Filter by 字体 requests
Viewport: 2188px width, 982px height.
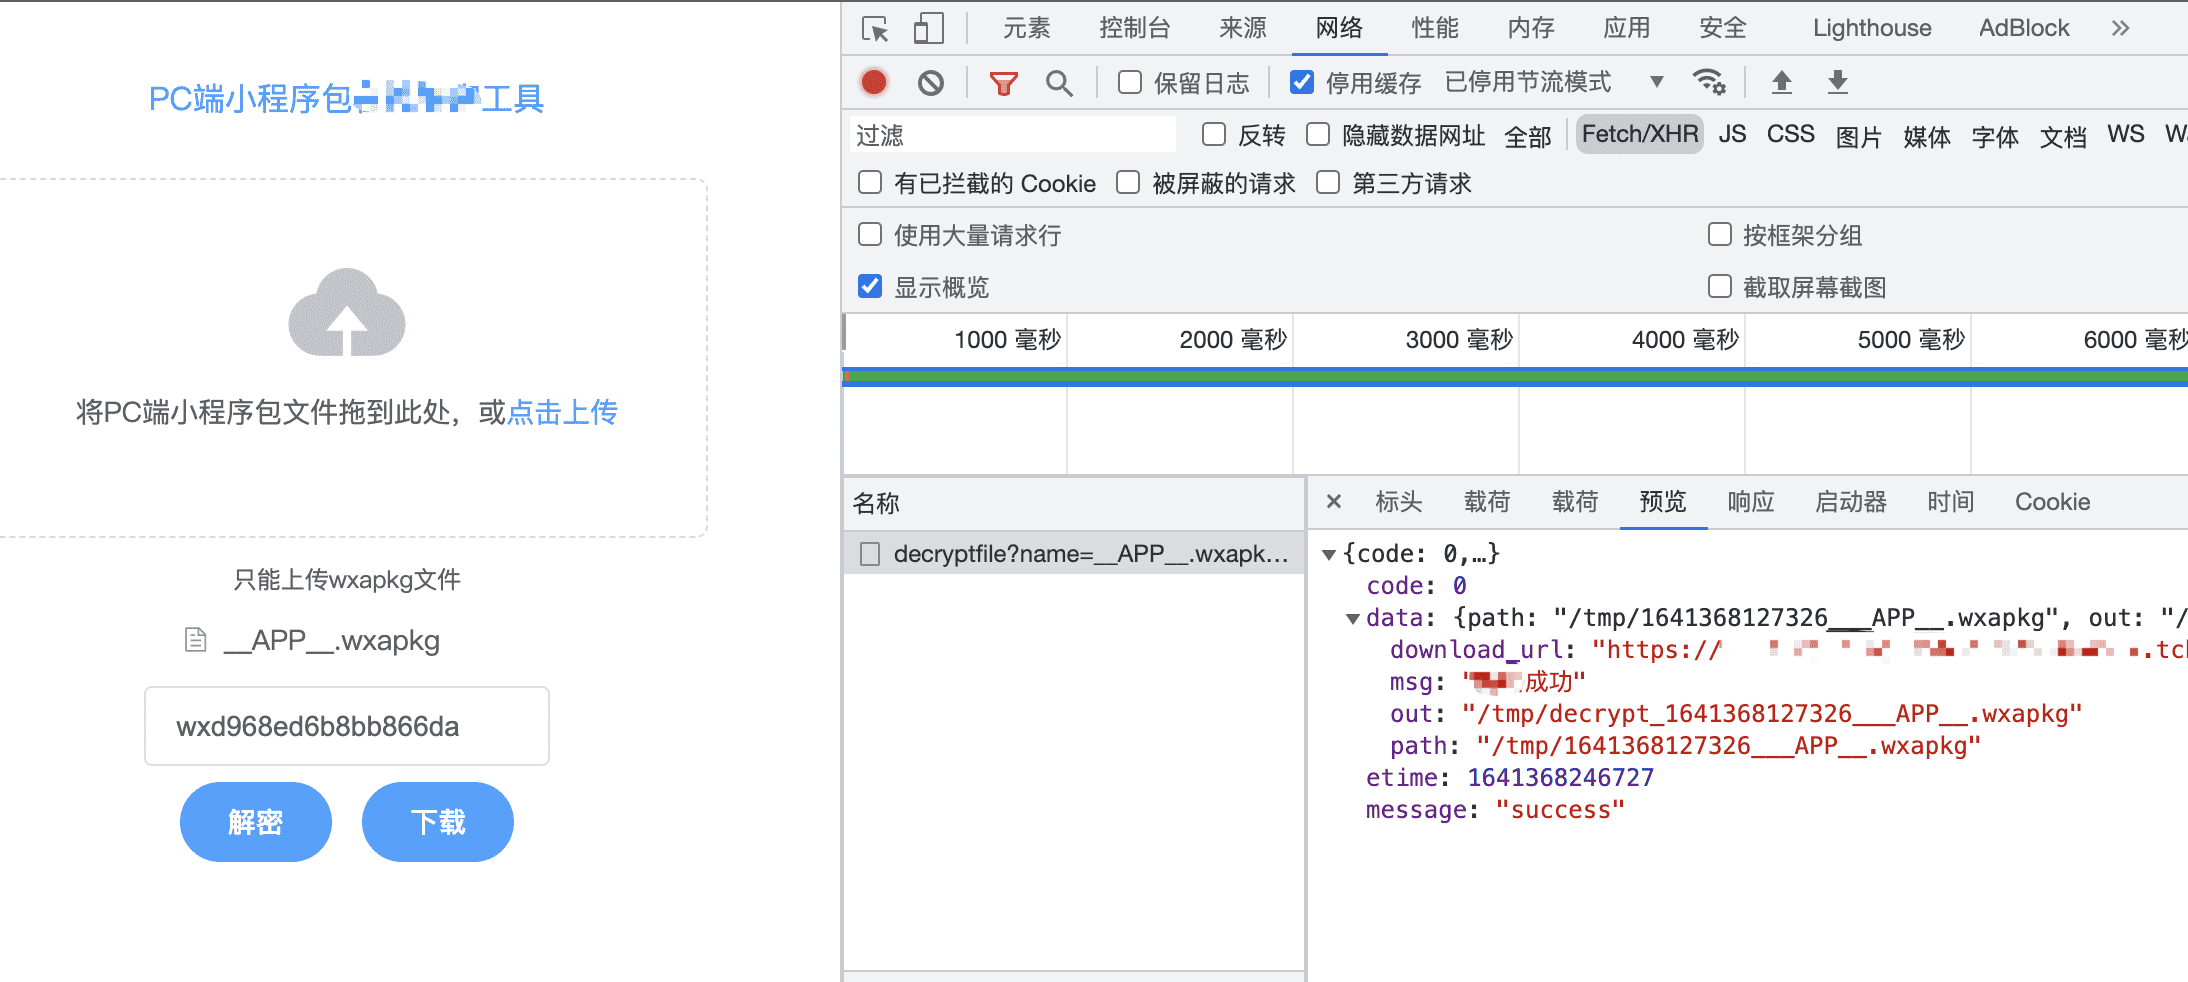1995,135
